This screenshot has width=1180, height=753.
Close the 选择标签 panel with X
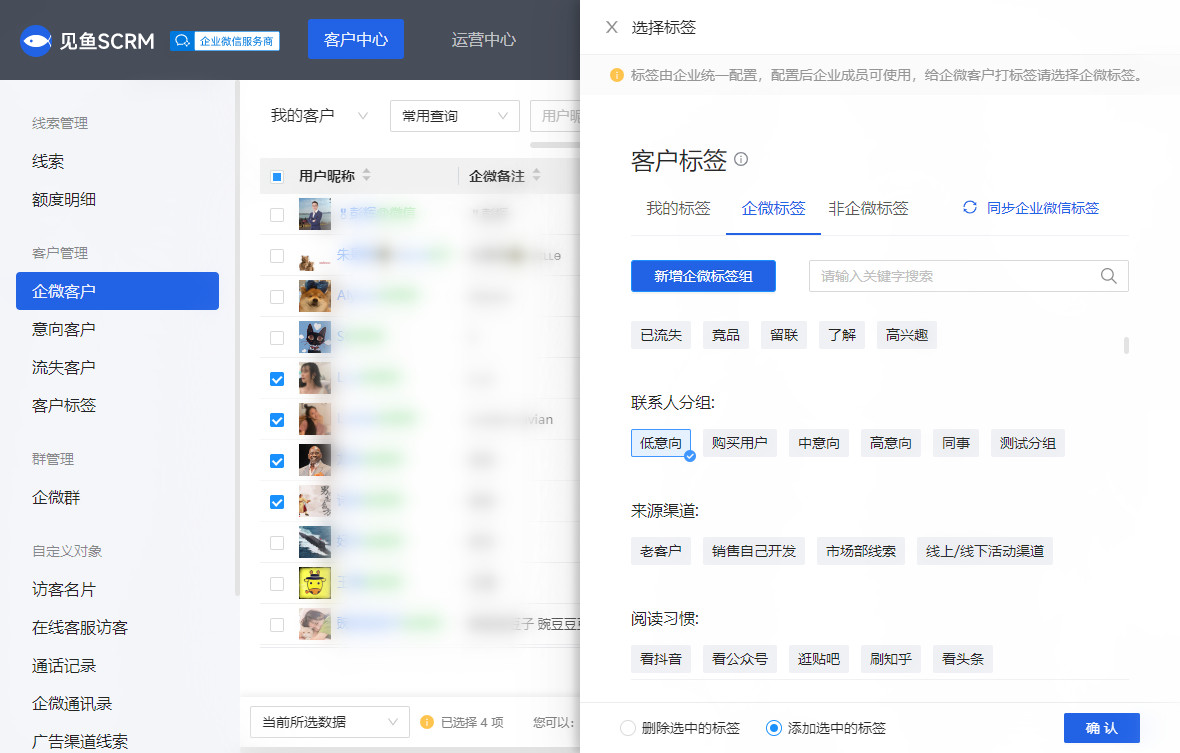point(612,27)
